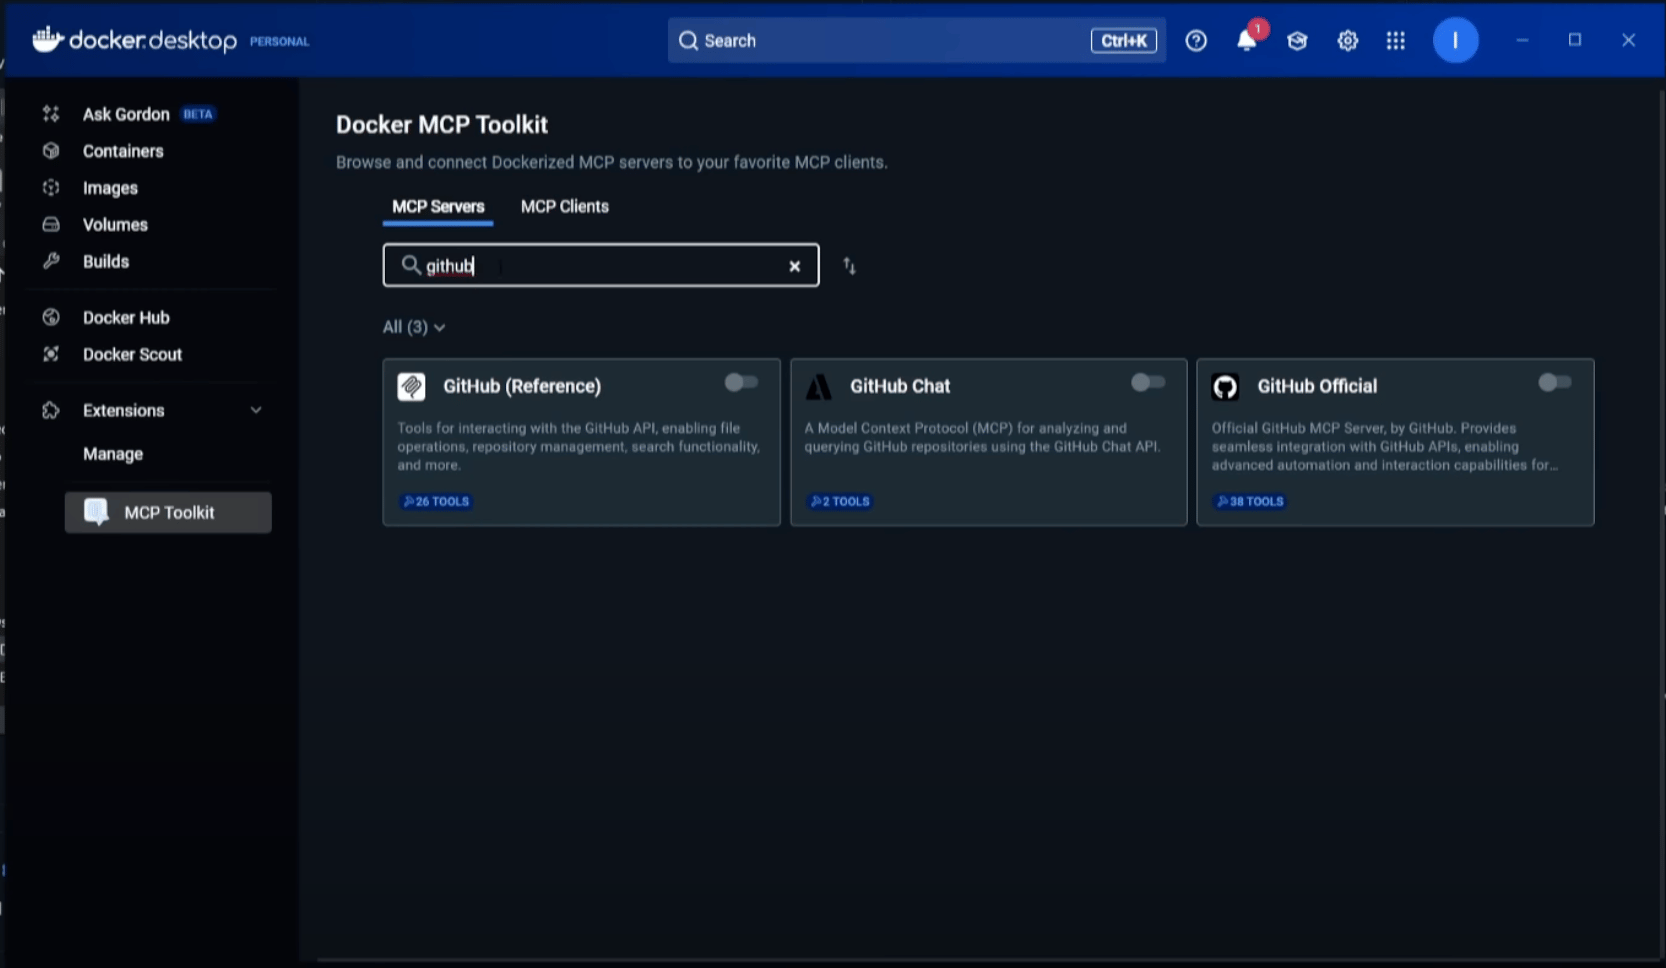Open Docker Hub section
The width and height of the screenshot is (1666, 968).
coord(126,318)
